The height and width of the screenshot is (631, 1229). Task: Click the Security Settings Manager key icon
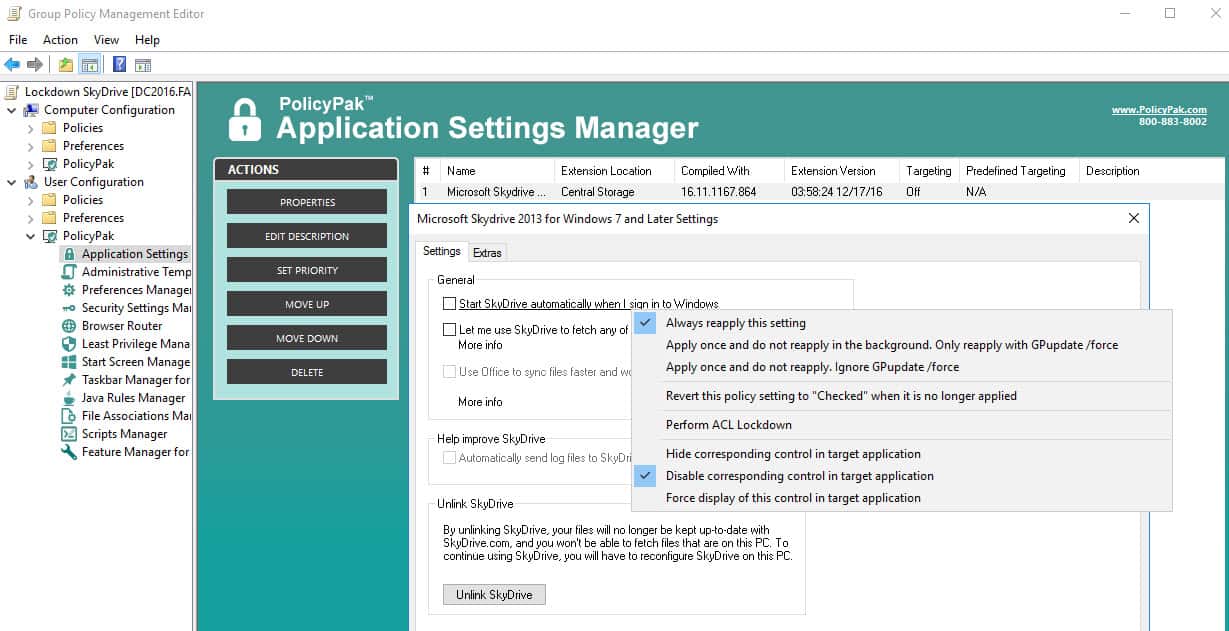coord(69,308)
